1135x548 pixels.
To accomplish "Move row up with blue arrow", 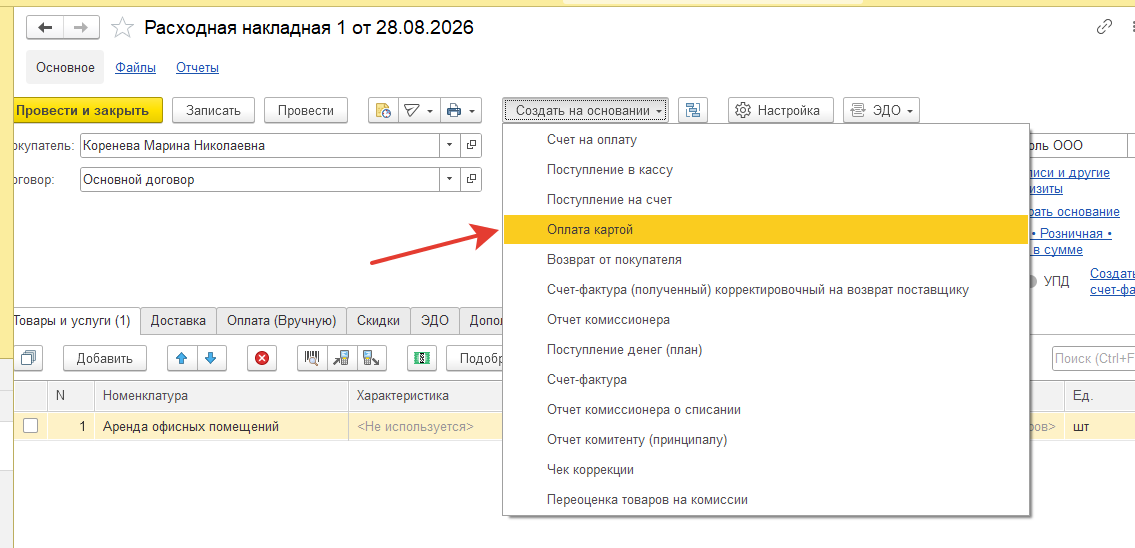I will [181, 358].
